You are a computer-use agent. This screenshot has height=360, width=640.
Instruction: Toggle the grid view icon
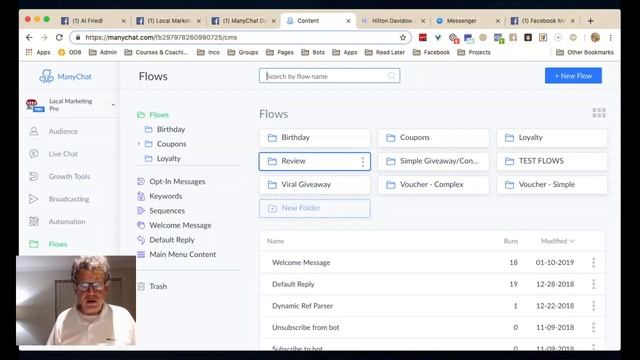599,113
